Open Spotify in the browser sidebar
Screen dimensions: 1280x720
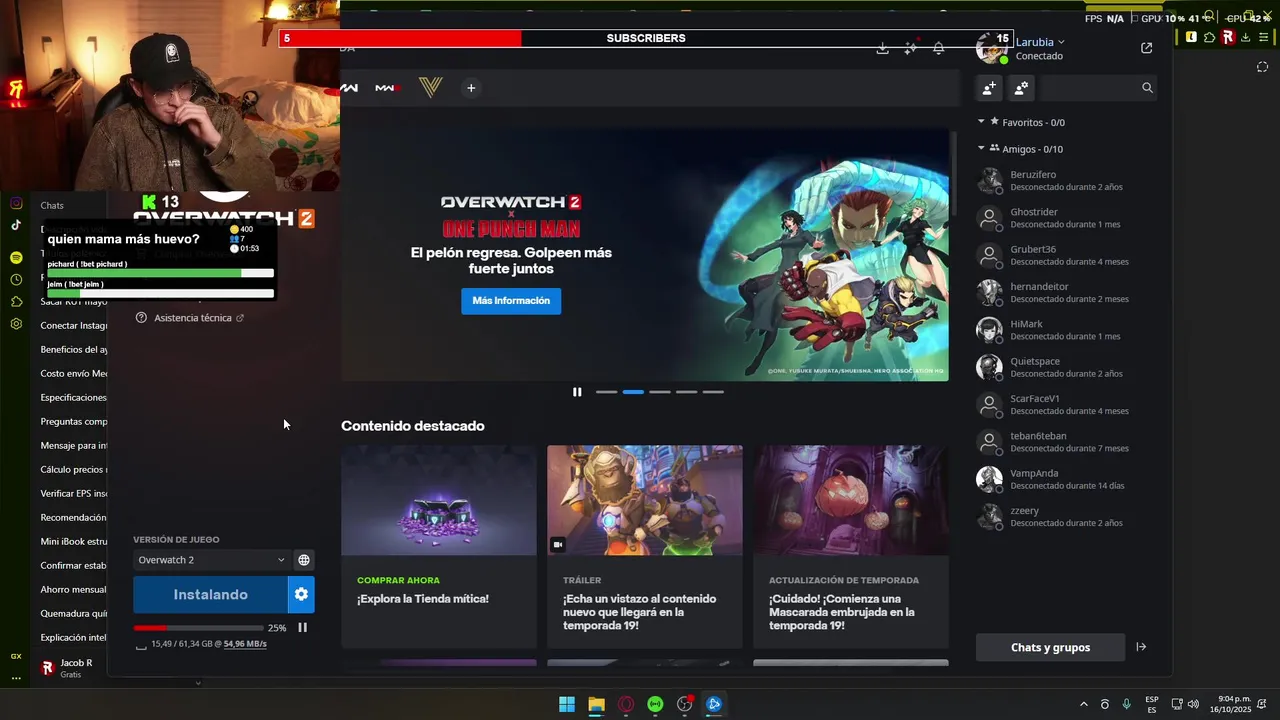point(16,258)
